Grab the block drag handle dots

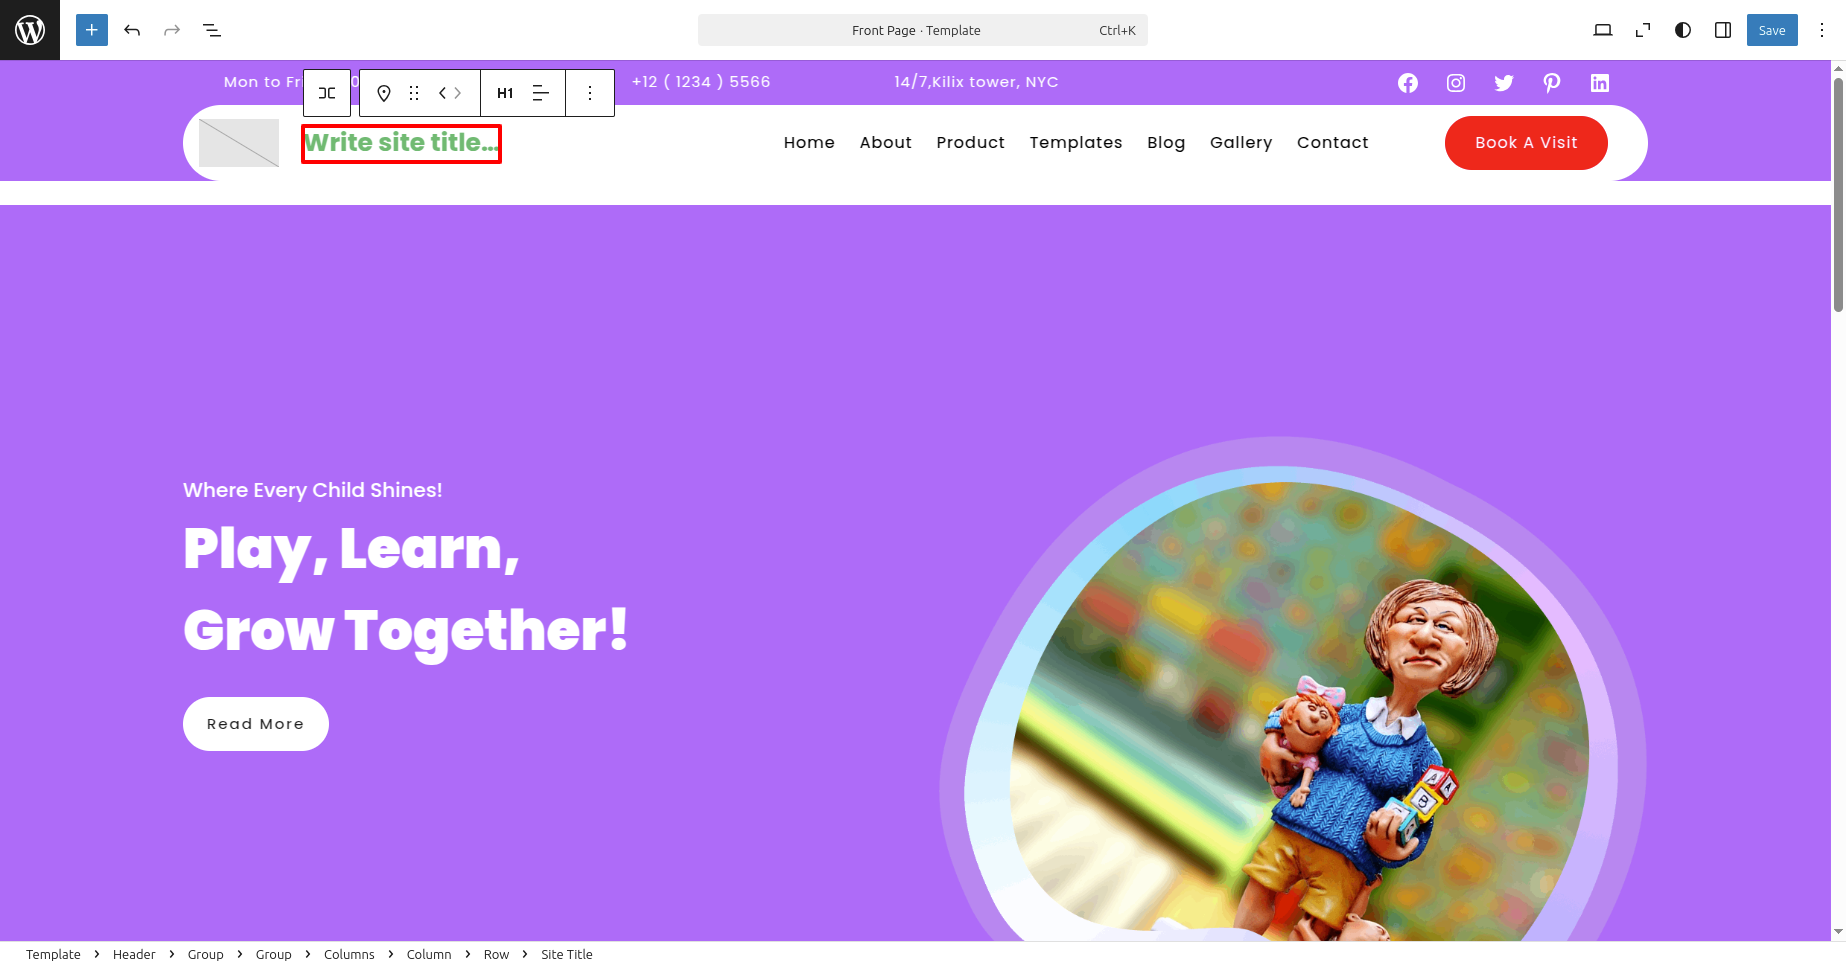pyautogui.click(x=414, y=93)
